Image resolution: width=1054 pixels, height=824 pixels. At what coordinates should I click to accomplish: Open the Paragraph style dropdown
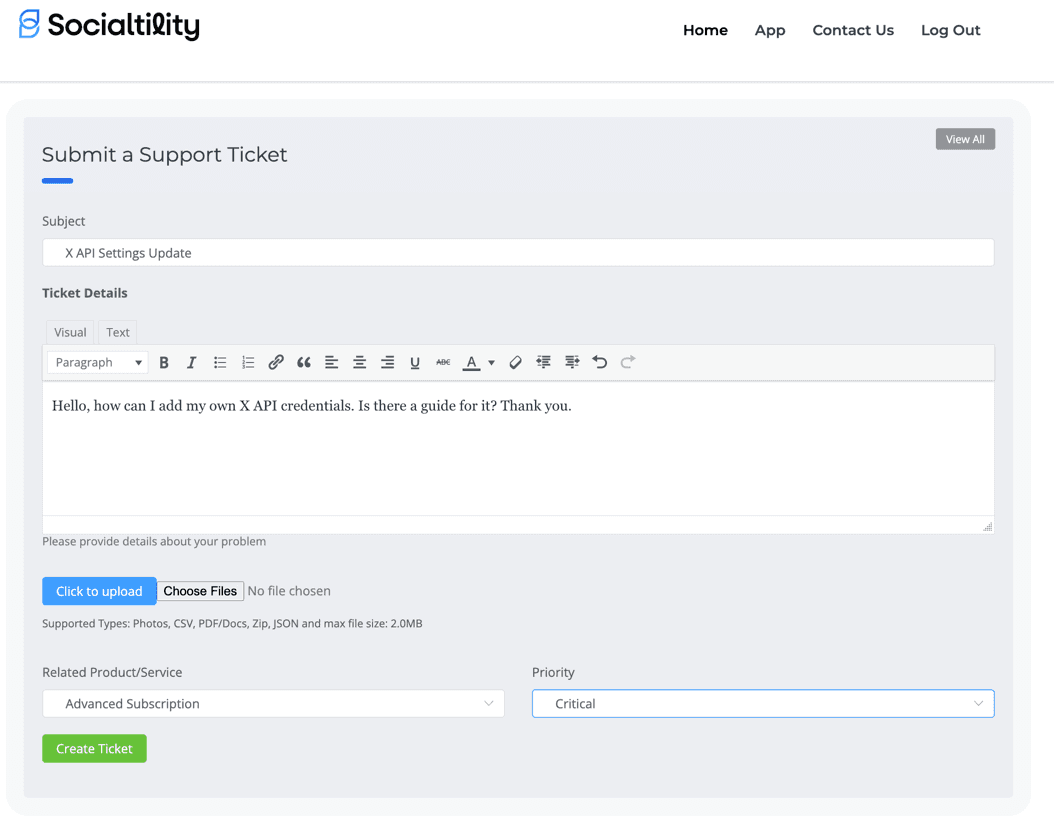pyautogui.click(x=96, y=362)
